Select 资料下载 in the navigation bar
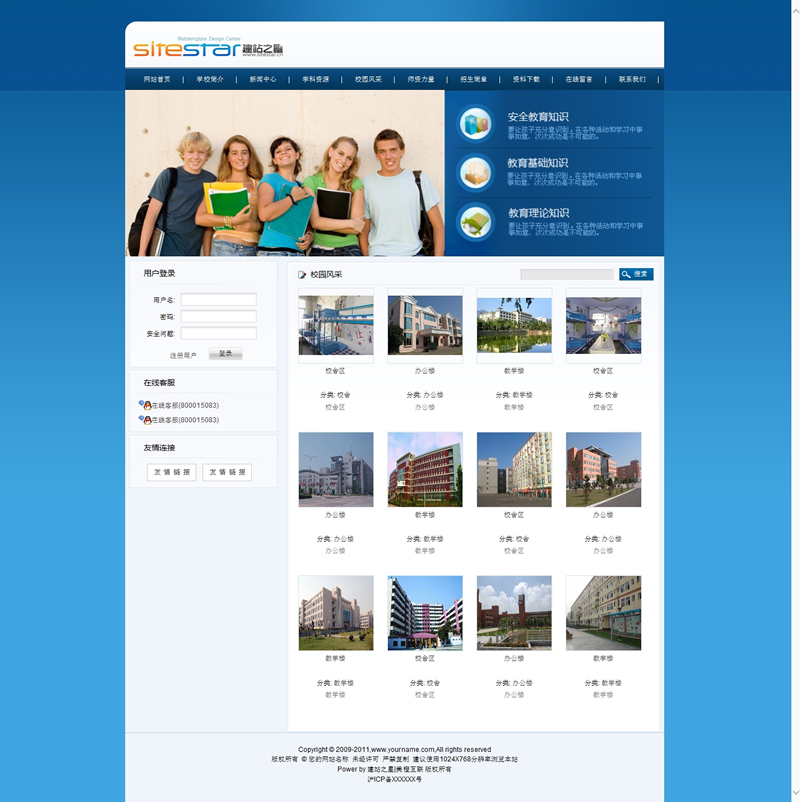The image size is (800, 802). [526, 79]
